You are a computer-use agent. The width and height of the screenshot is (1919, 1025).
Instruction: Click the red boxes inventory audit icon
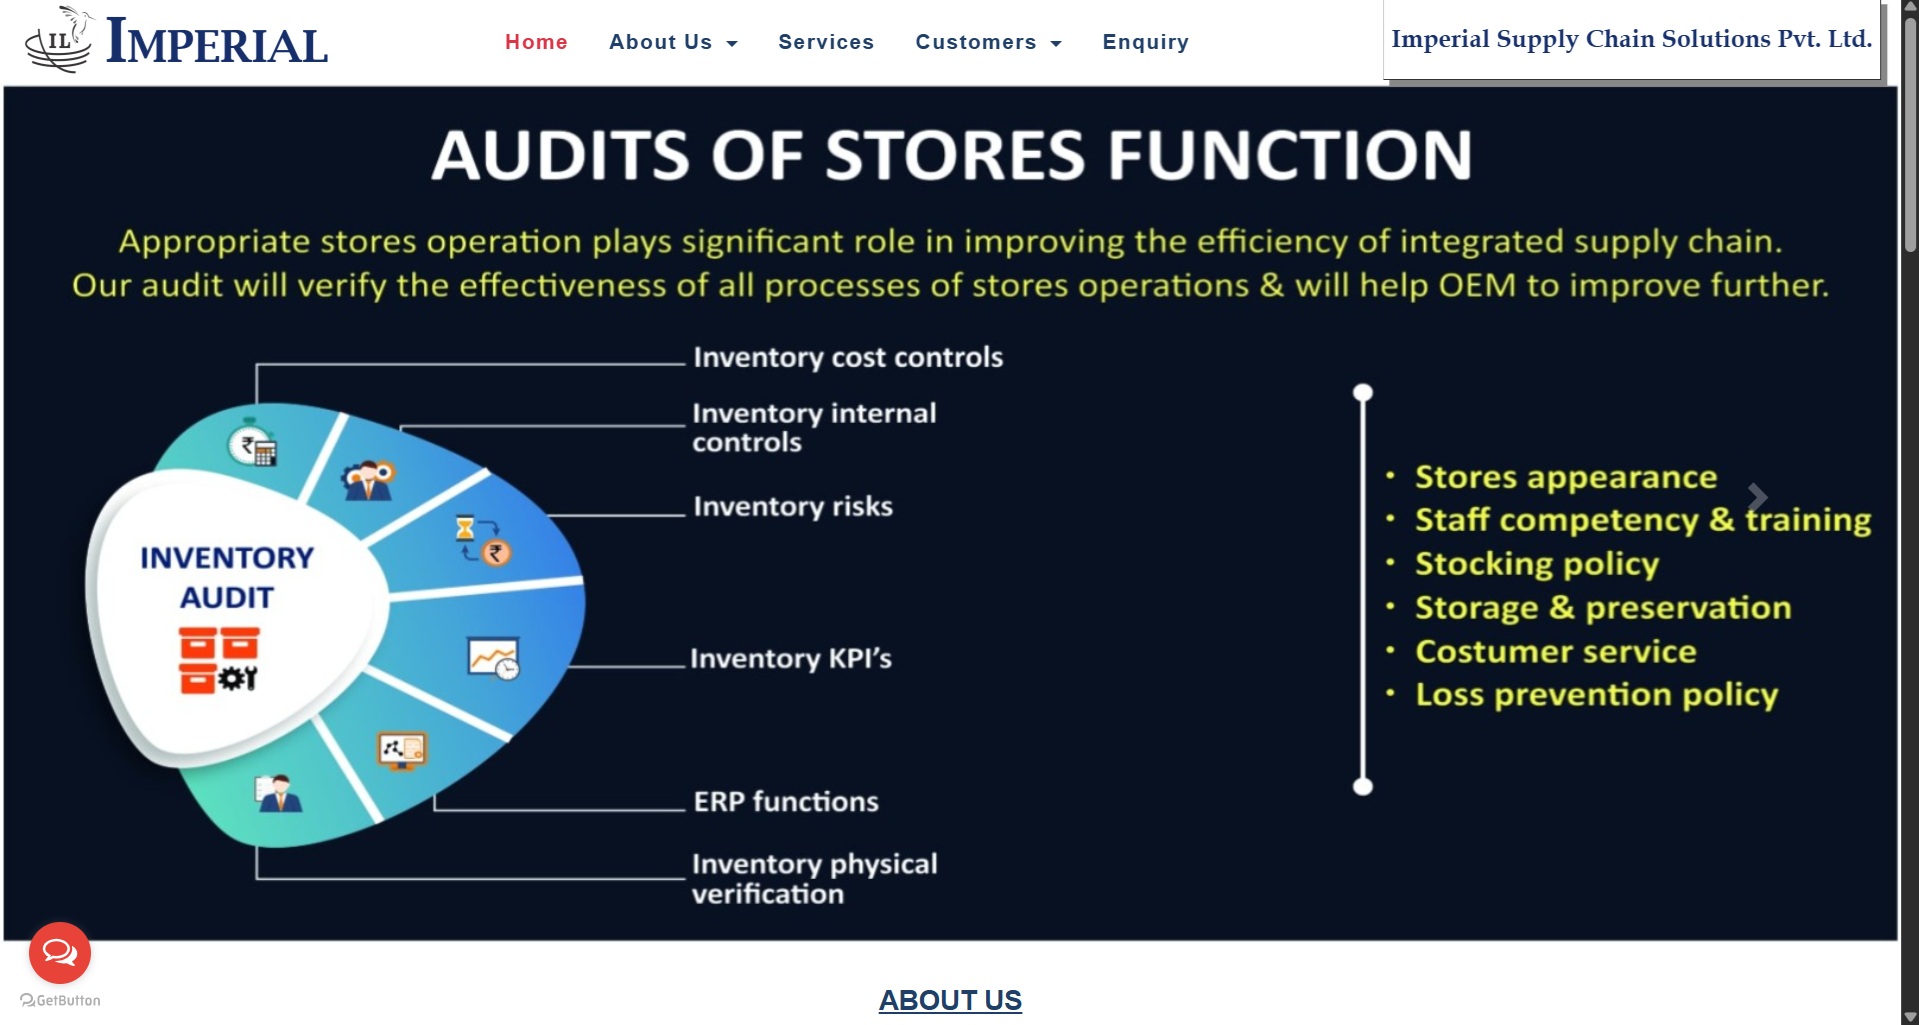[x=219, y=660]
